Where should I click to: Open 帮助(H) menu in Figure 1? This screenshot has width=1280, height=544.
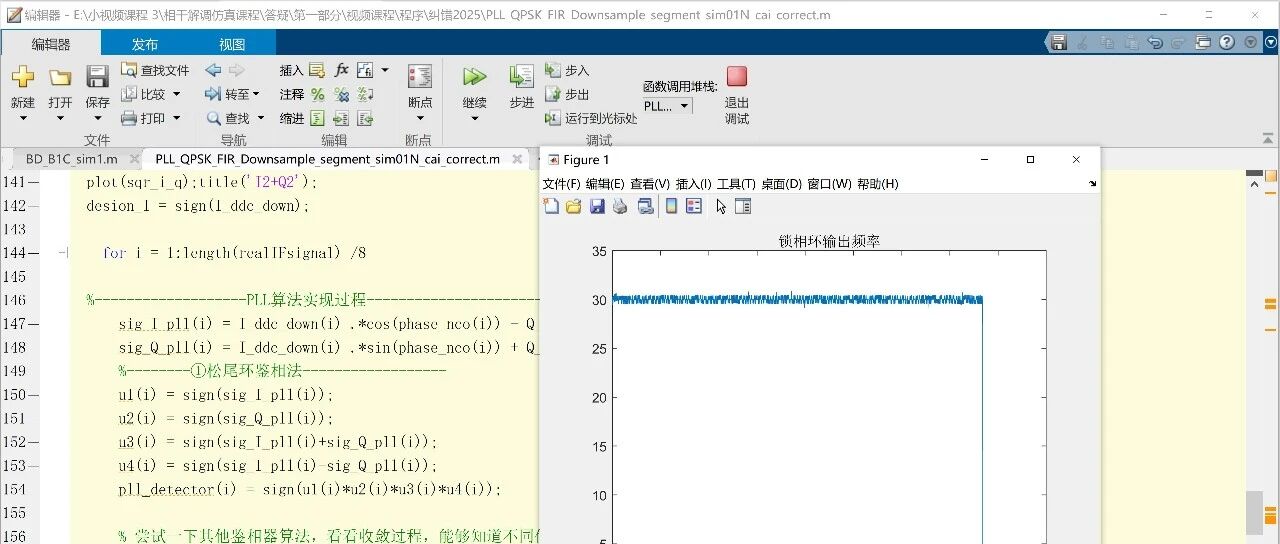click(x=877, y=184)
